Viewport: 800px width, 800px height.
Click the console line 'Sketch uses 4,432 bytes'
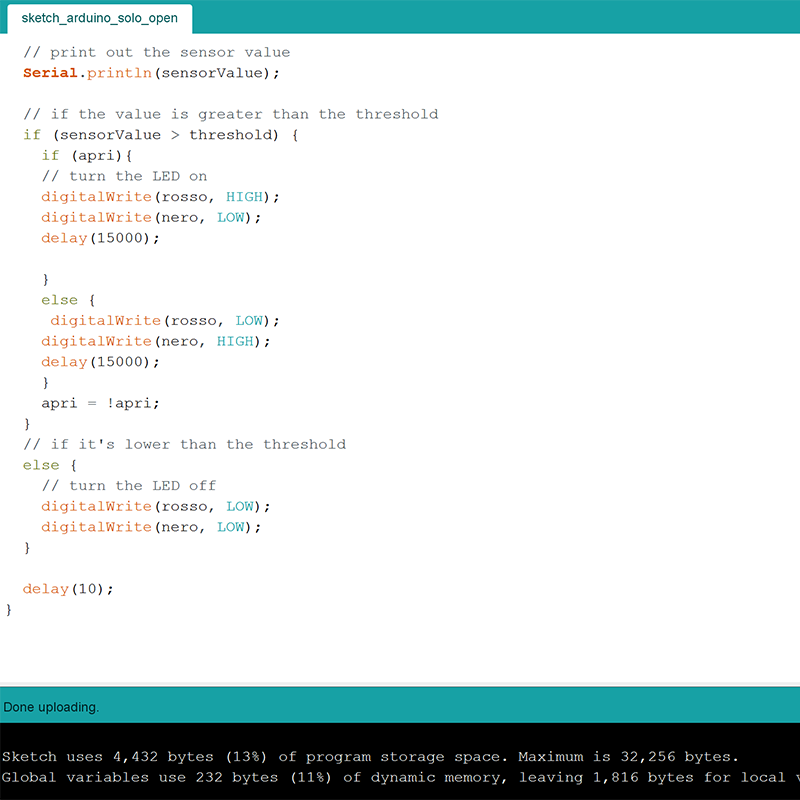(x=370, y=757)
